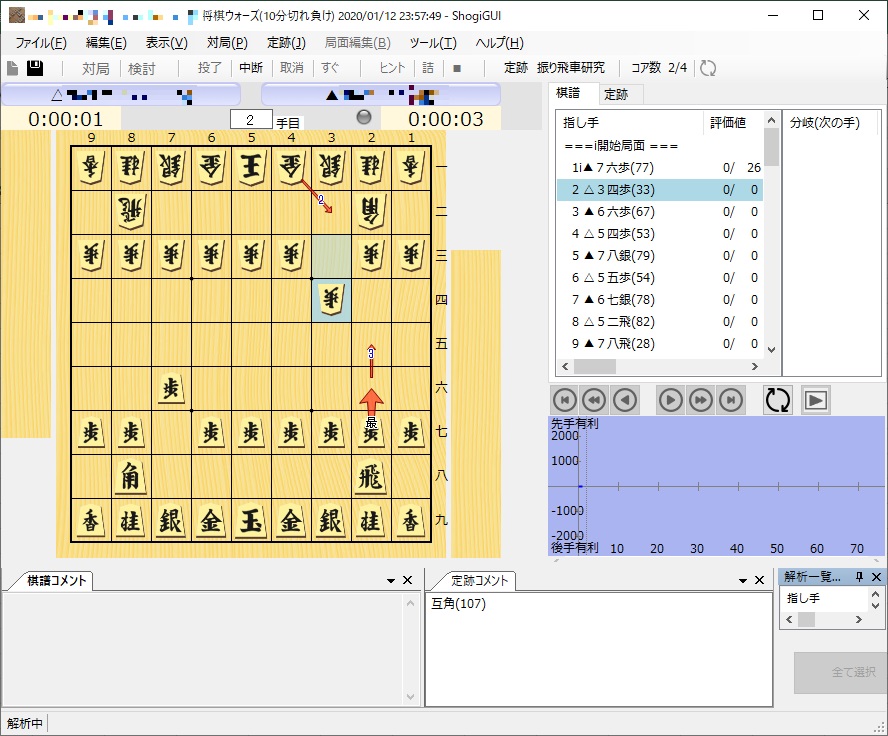Click the 定跡 振り飛車研究 toolbar item

[554, 68]
